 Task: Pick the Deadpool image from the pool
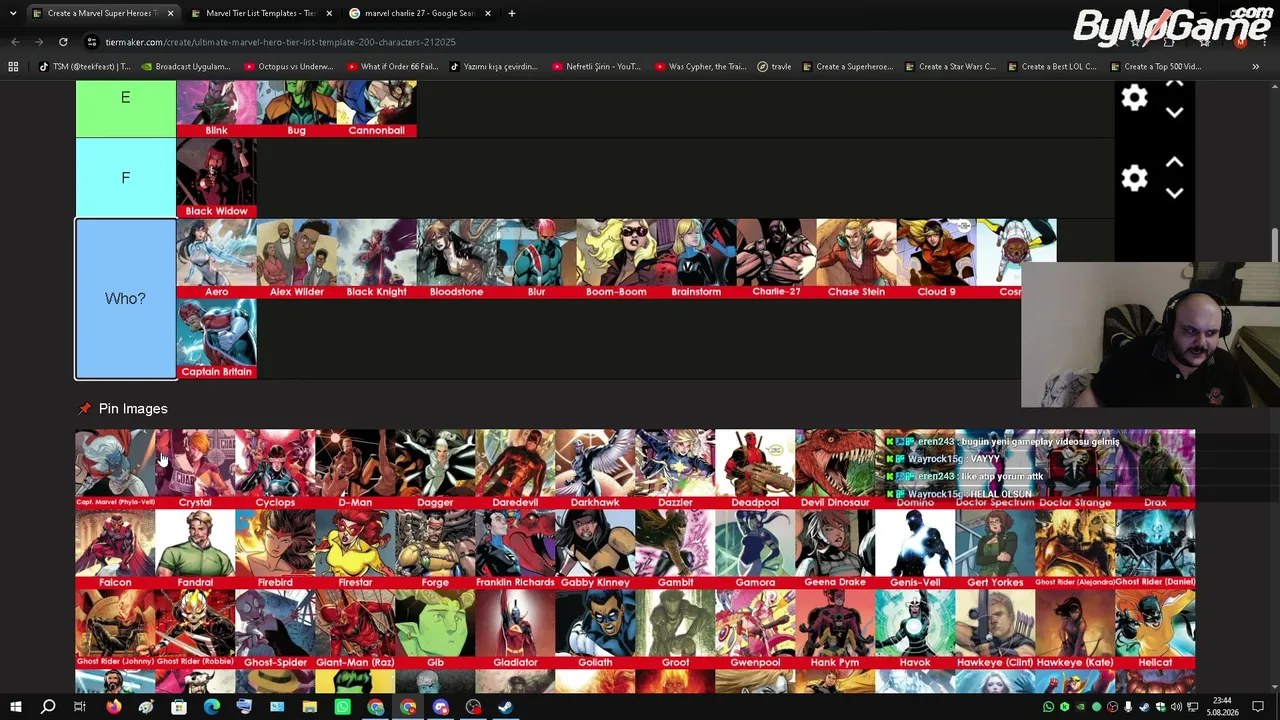pyautogui.click(x=755, y=469)
